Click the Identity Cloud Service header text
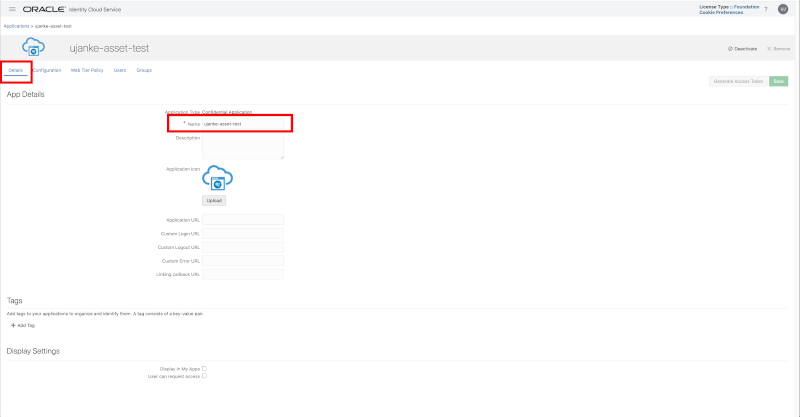The image size is (800, 417). tap(95, 10)
